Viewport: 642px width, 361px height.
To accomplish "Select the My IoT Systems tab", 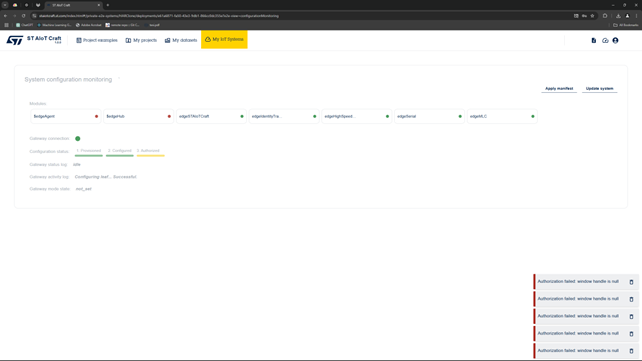I will (x=224, y=39).
